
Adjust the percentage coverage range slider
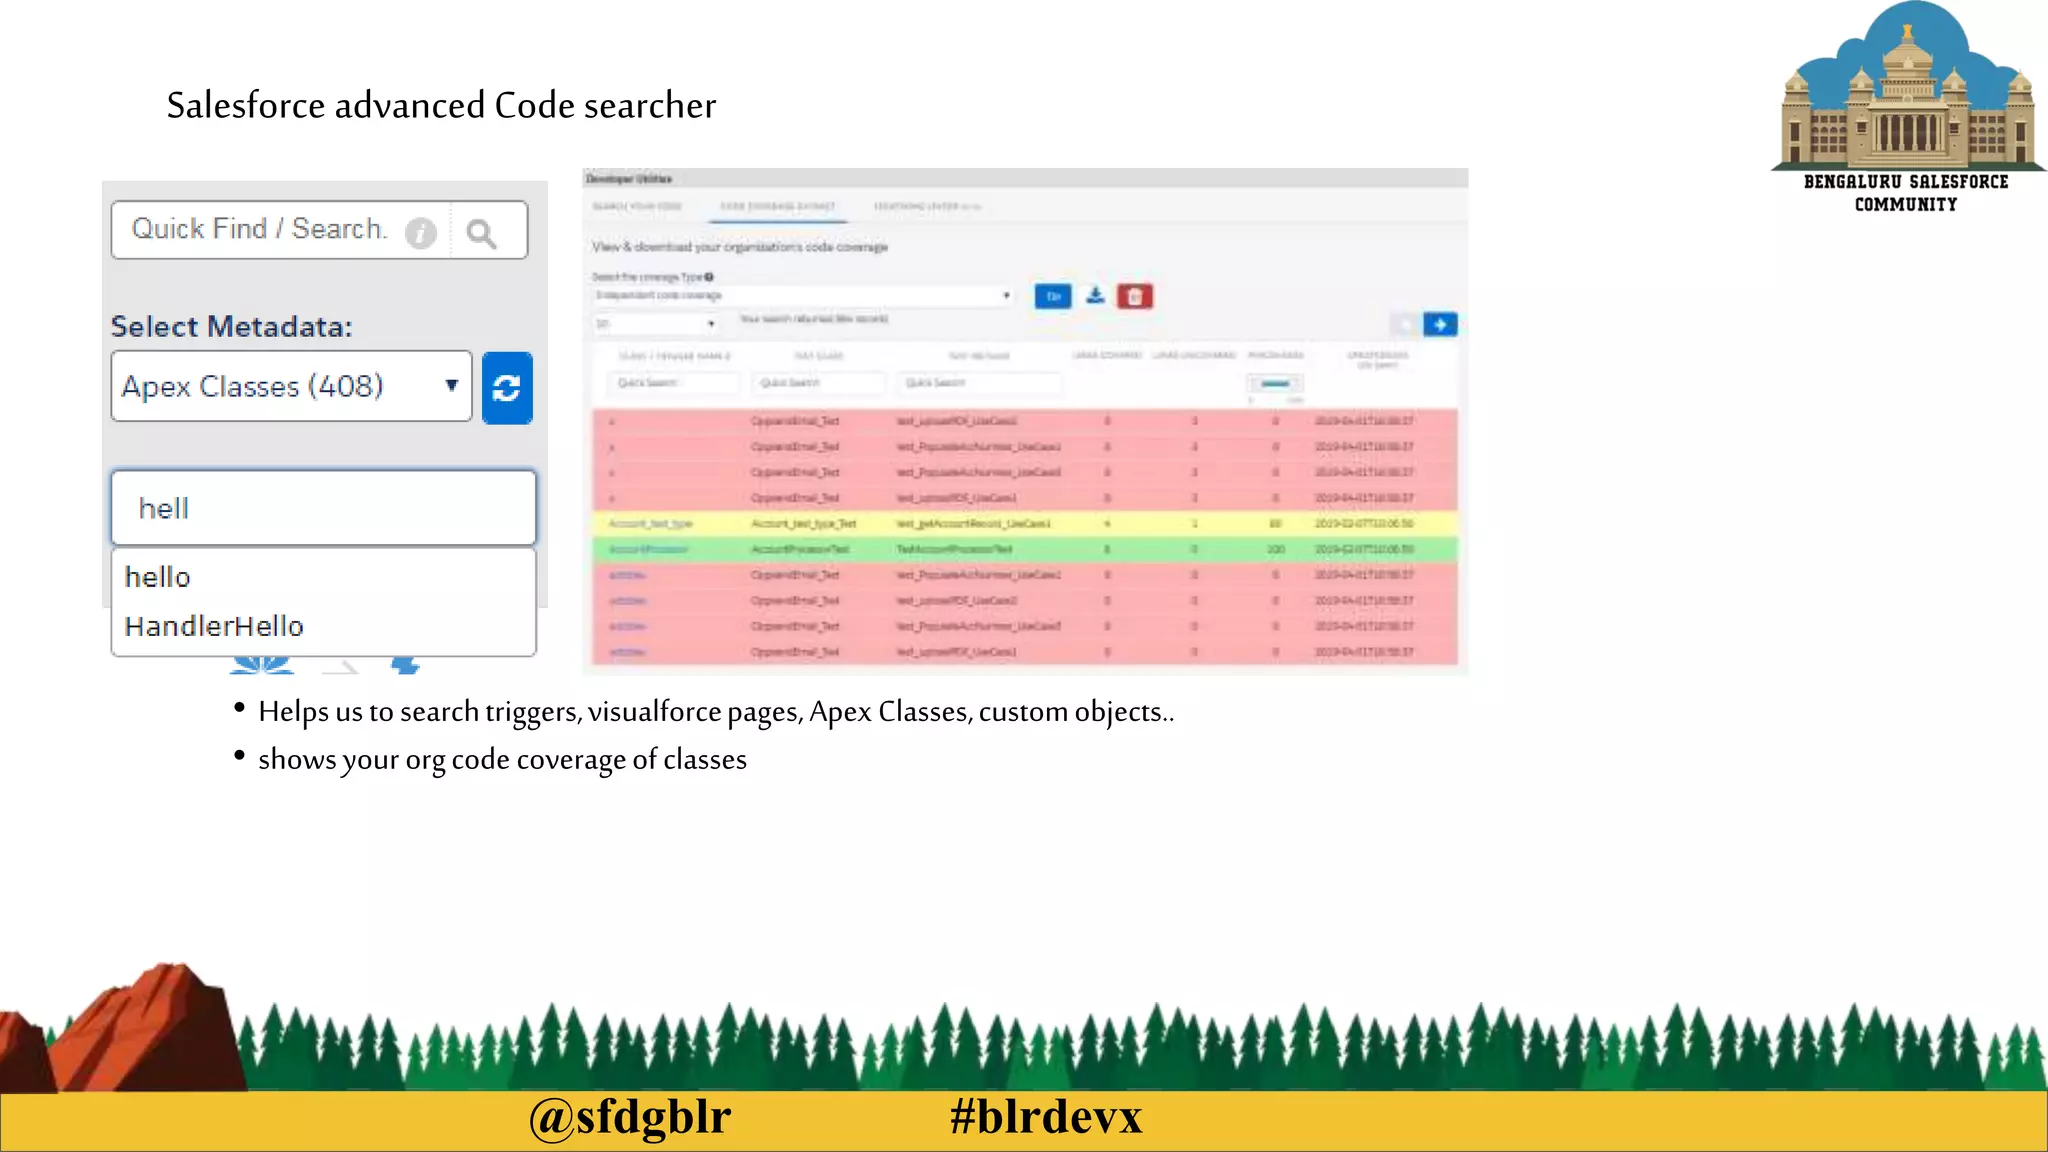(x=1274, y=383)
